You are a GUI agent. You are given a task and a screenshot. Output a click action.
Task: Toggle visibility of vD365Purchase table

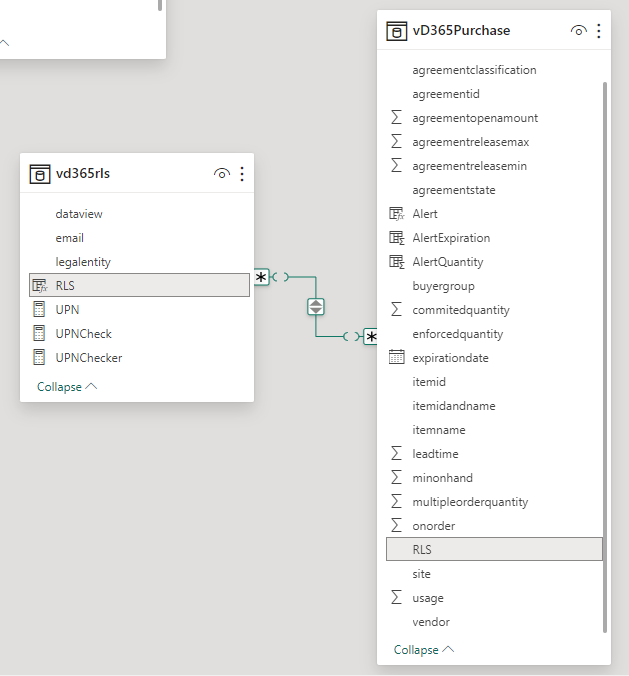(x=579, y=31)
